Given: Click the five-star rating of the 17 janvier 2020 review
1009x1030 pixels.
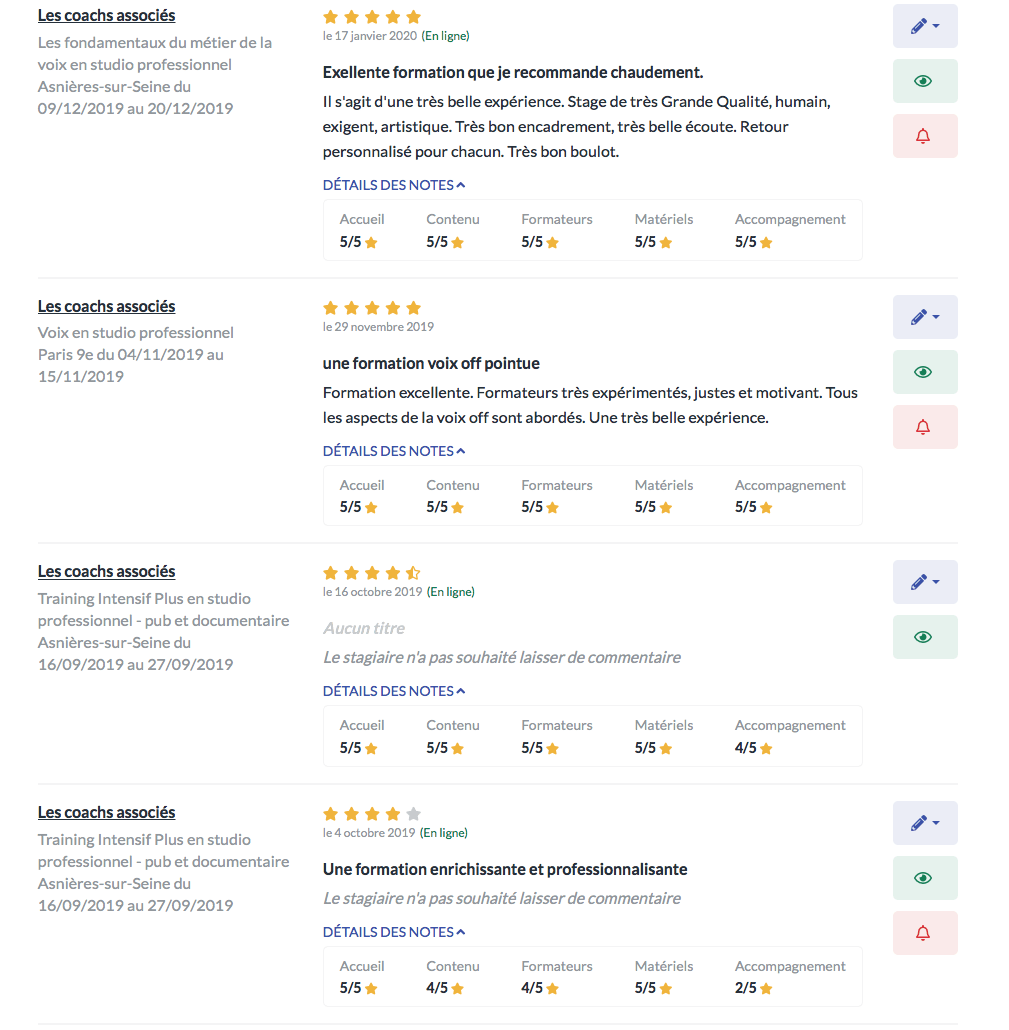Looking at the screenshot, I should 372,17.
